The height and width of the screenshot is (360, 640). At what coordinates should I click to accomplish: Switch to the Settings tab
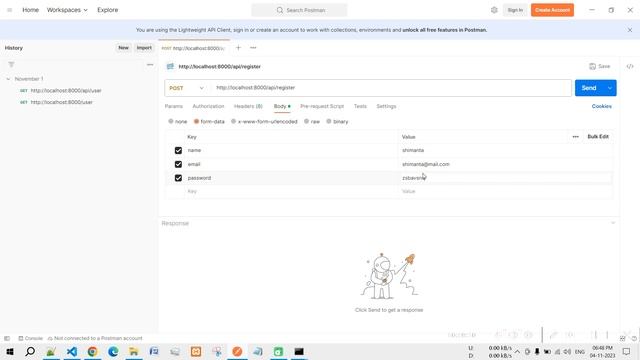(x=386, y=106)
